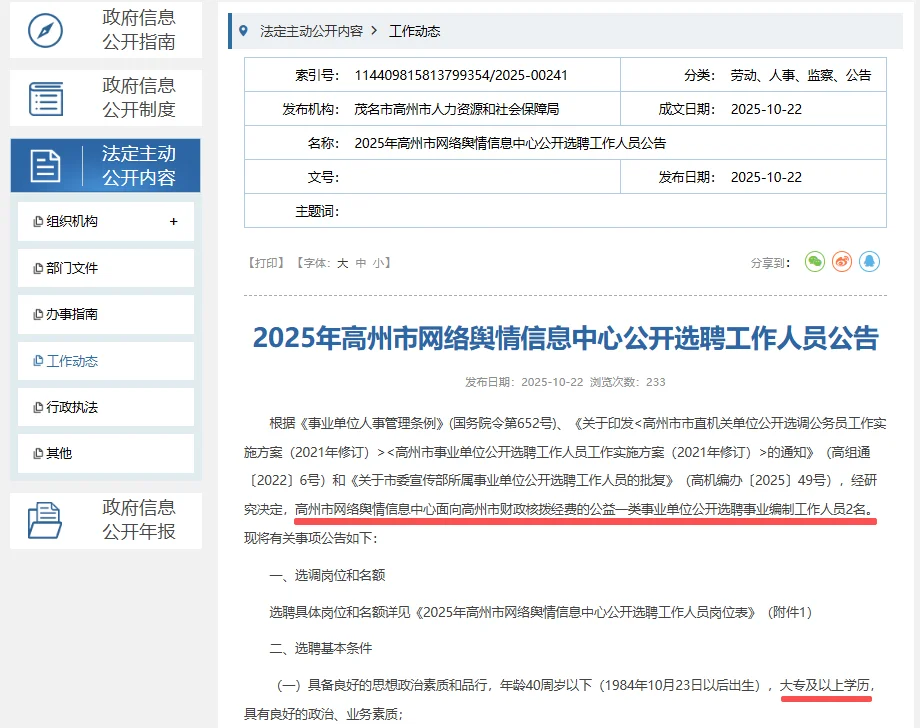920x728 pixels.
Task: Click underlined text 大专及以上学历
Action: [824, 685]
